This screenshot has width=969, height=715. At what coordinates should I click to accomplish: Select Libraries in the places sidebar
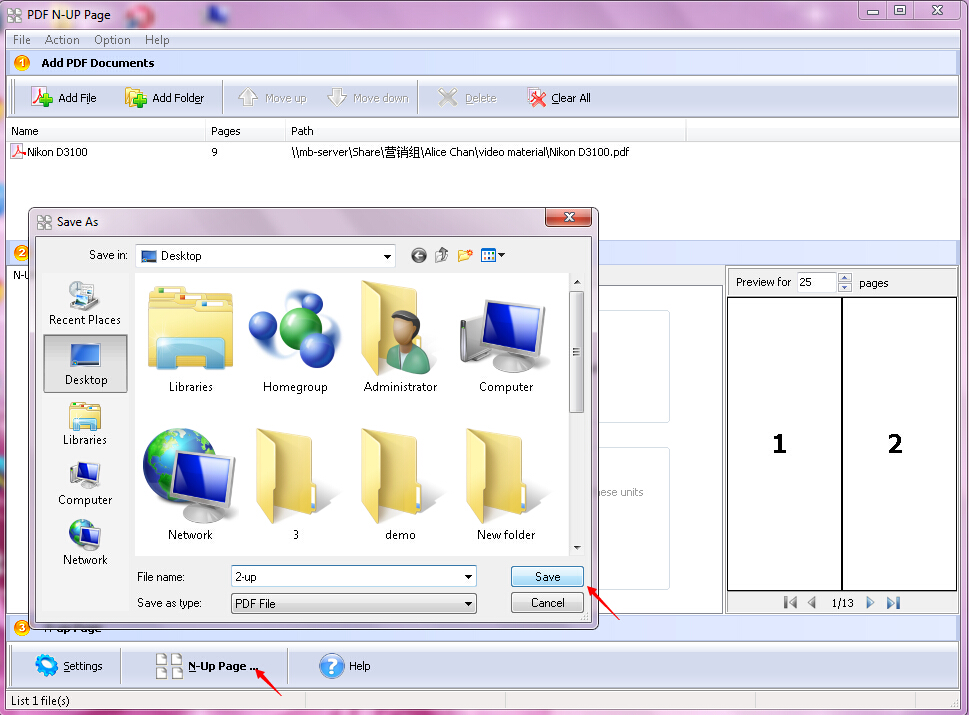click(x=85, y=423)
